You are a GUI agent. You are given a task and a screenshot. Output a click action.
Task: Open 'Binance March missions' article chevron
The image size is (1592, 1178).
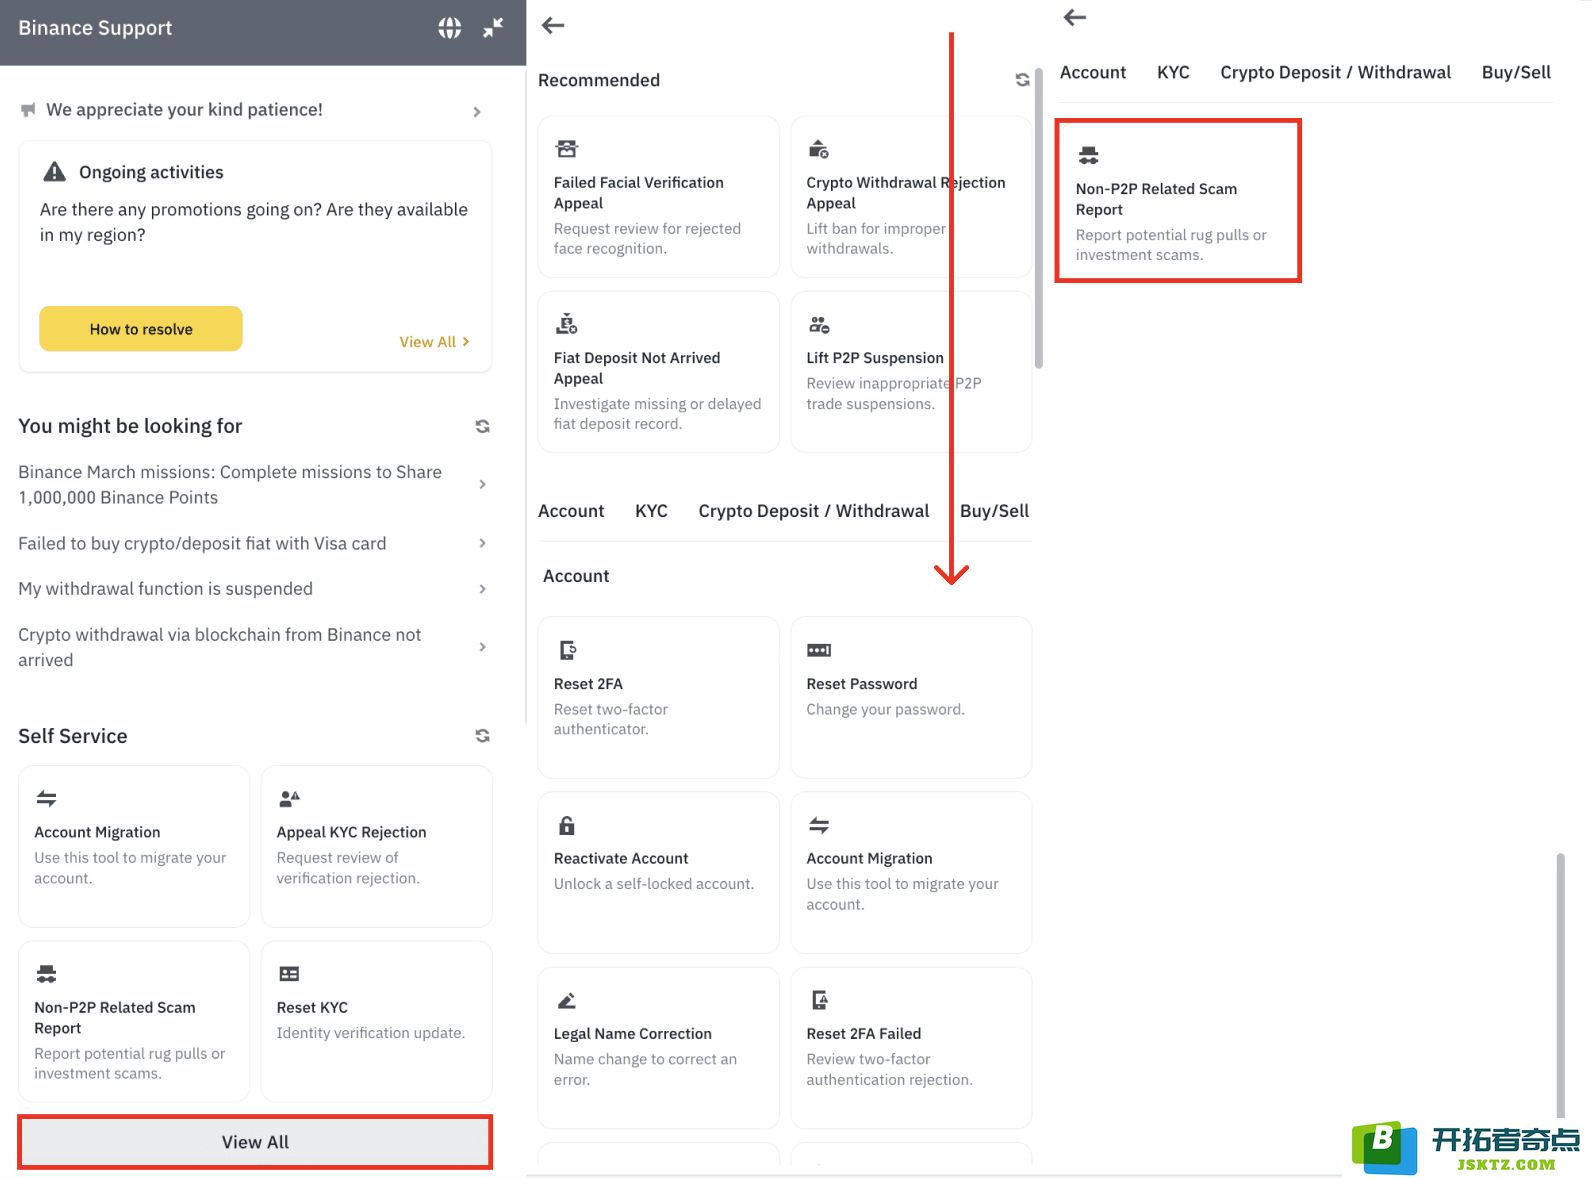pyautogui.click(x=482, y=484)
